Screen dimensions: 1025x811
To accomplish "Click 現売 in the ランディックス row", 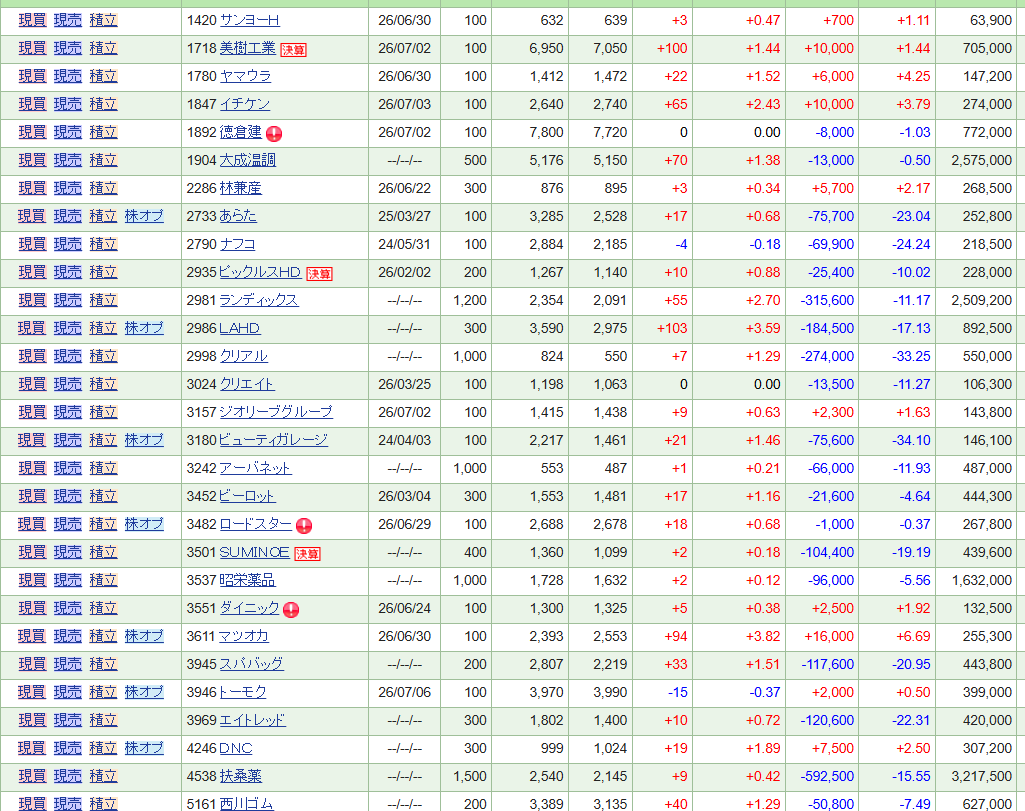I will (x=67, y=301).
